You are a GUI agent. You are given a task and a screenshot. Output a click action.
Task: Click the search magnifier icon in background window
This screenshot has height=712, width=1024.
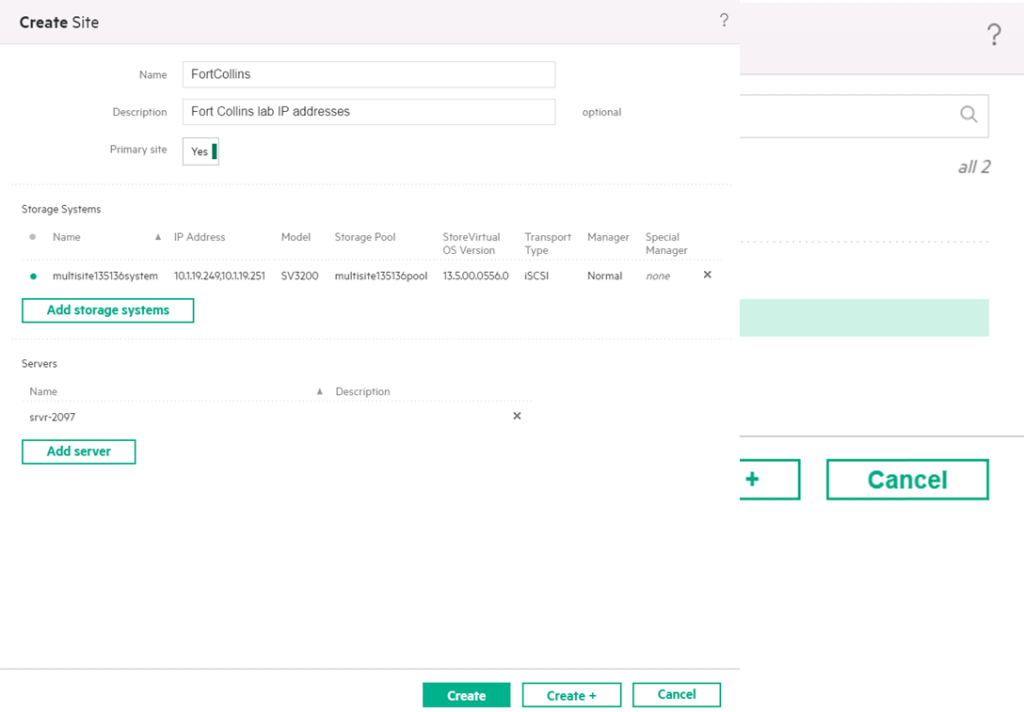point(968,115)
